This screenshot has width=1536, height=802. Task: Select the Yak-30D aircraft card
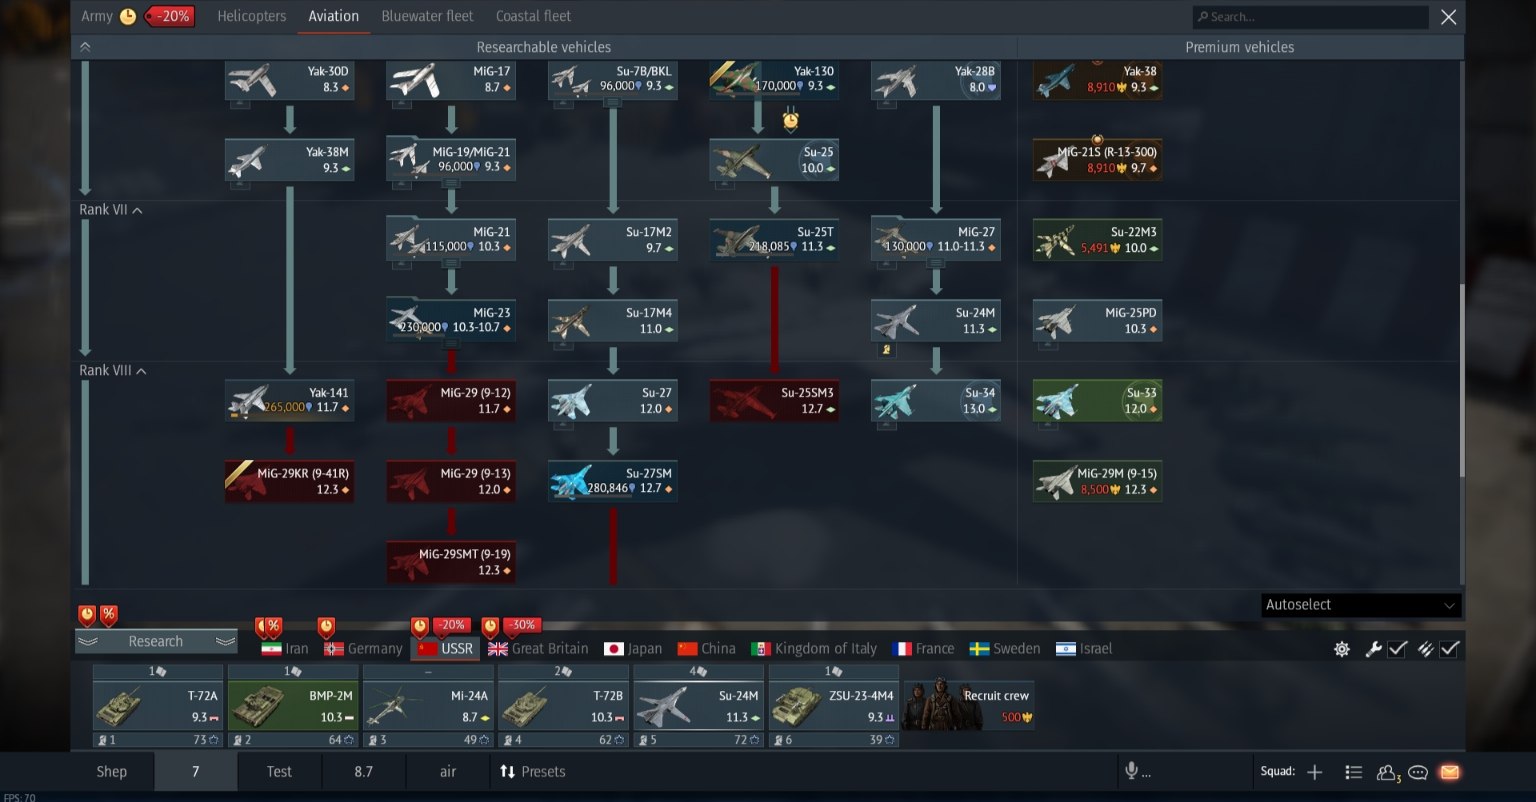click(290, 80)
